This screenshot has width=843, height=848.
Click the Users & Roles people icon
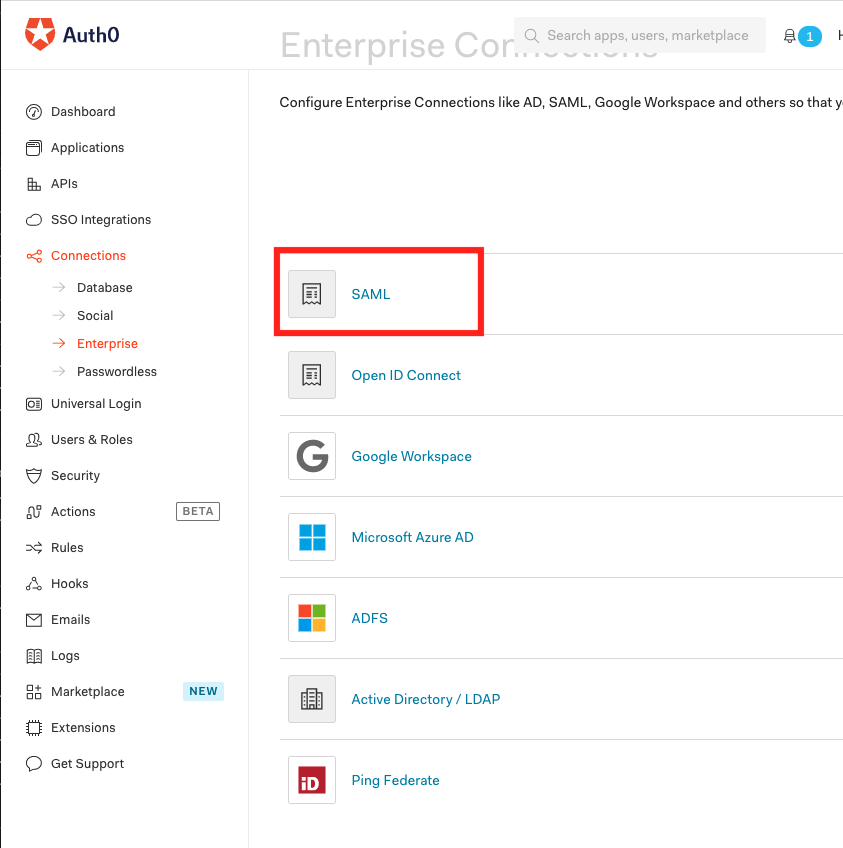coord(34,440)
